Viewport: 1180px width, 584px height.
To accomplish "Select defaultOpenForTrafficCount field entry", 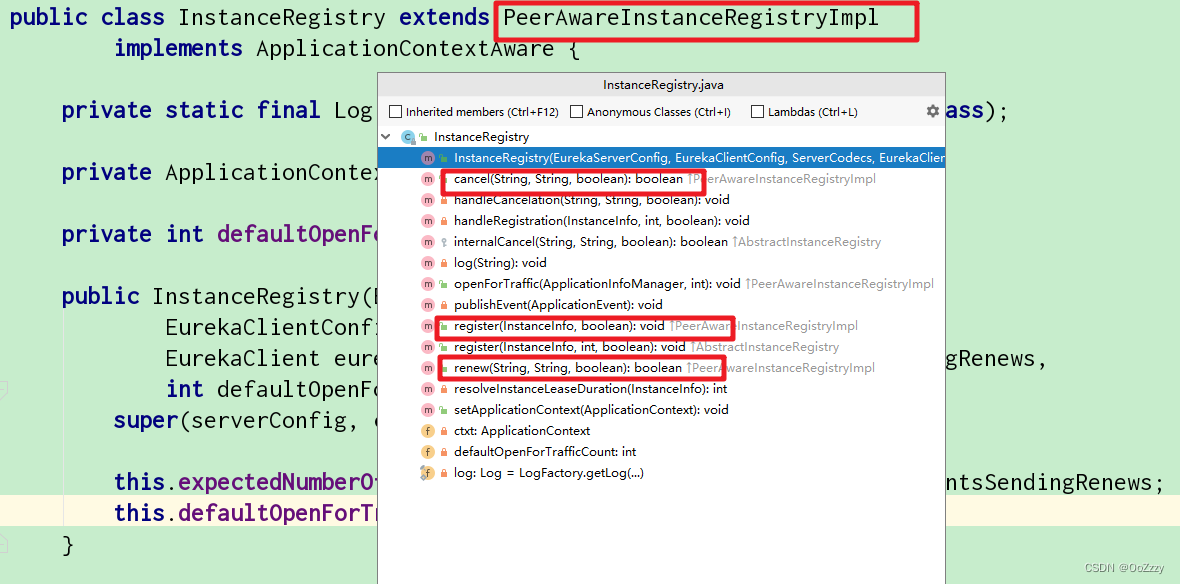I will coord(545,452).
